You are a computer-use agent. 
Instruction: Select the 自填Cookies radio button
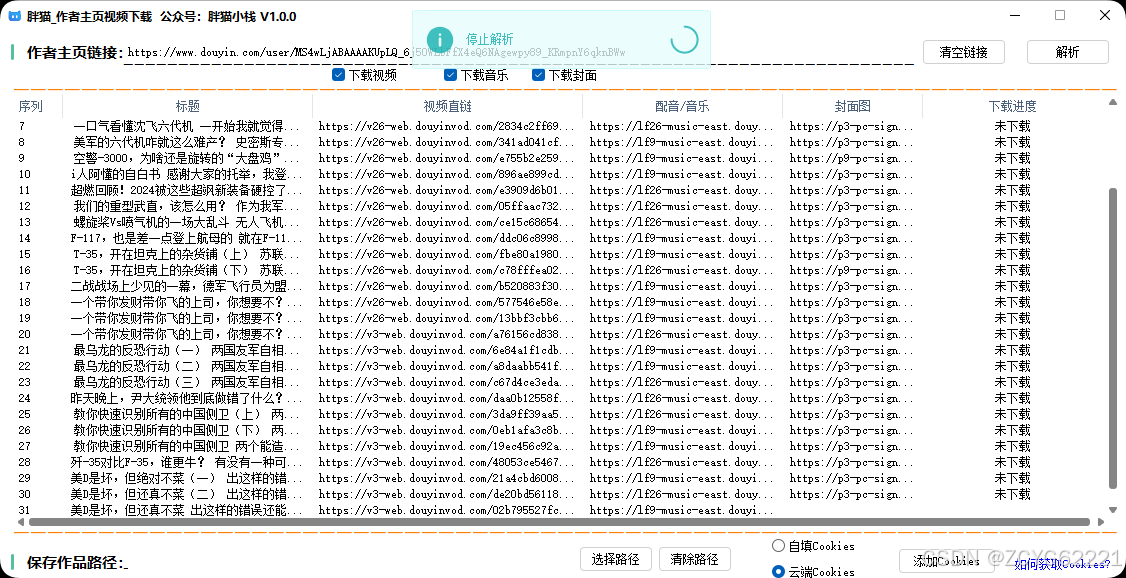click(x=778, y=546)
